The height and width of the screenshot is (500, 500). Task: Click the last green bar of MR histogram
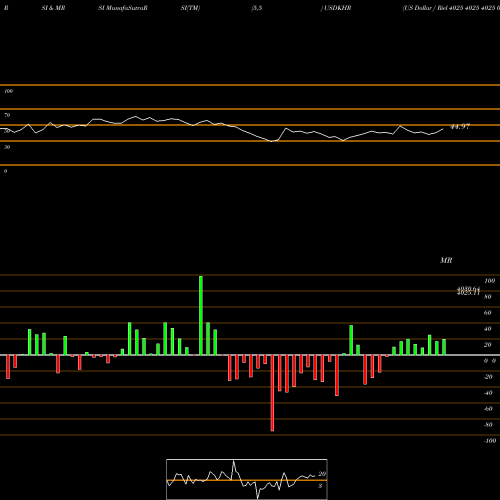click(x=444, y=347)
